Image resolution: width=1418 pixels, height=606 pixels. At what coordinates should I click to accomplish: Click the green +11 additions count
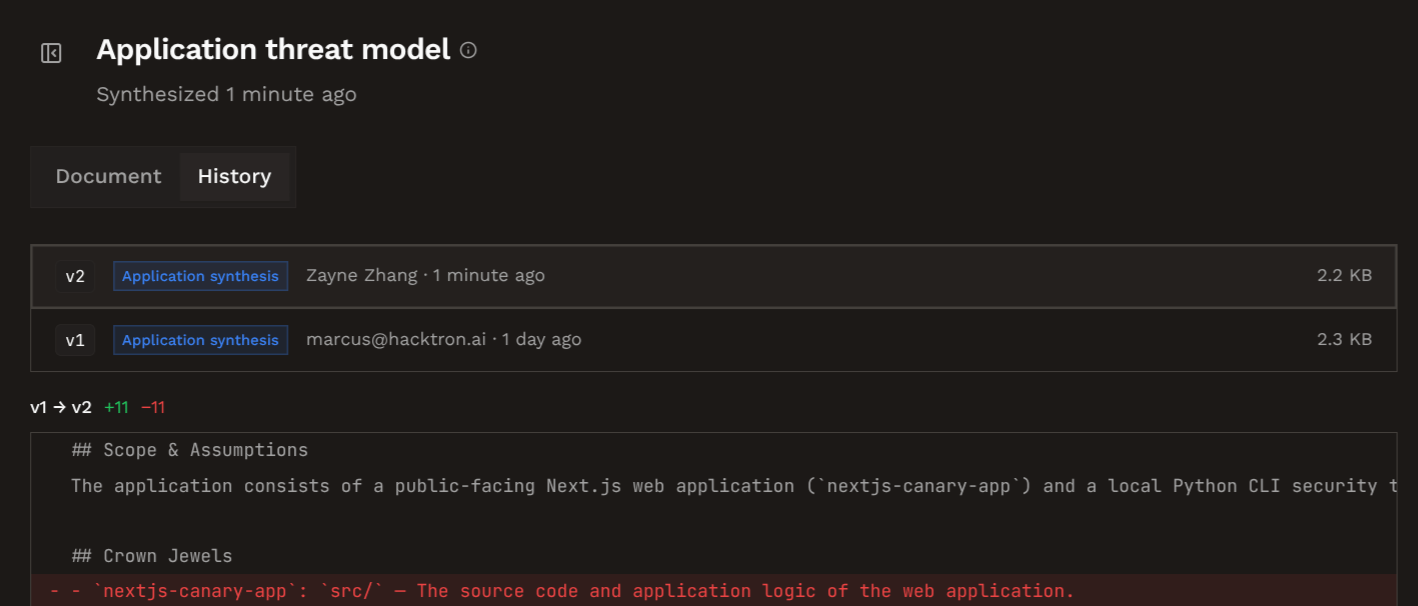[x=116, y=407]
